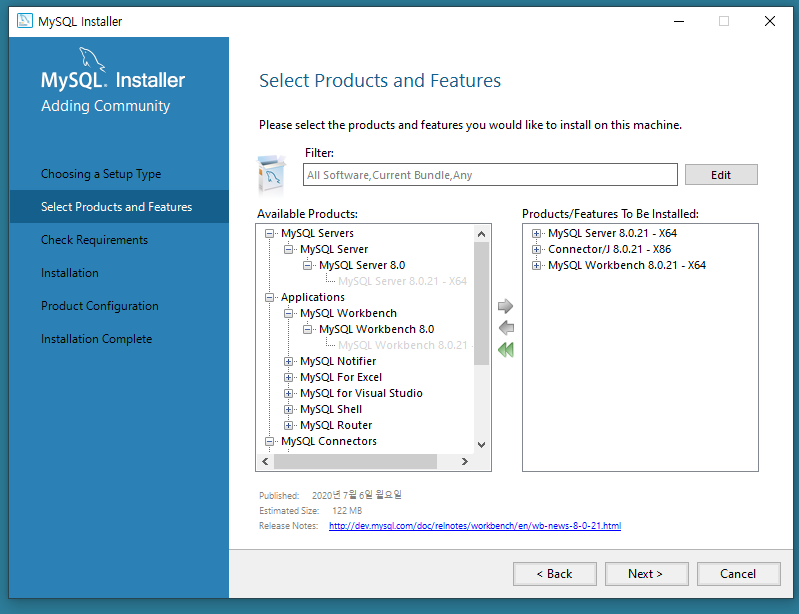
Task: Expand the MySQL Router node
Action: point(288,425)
